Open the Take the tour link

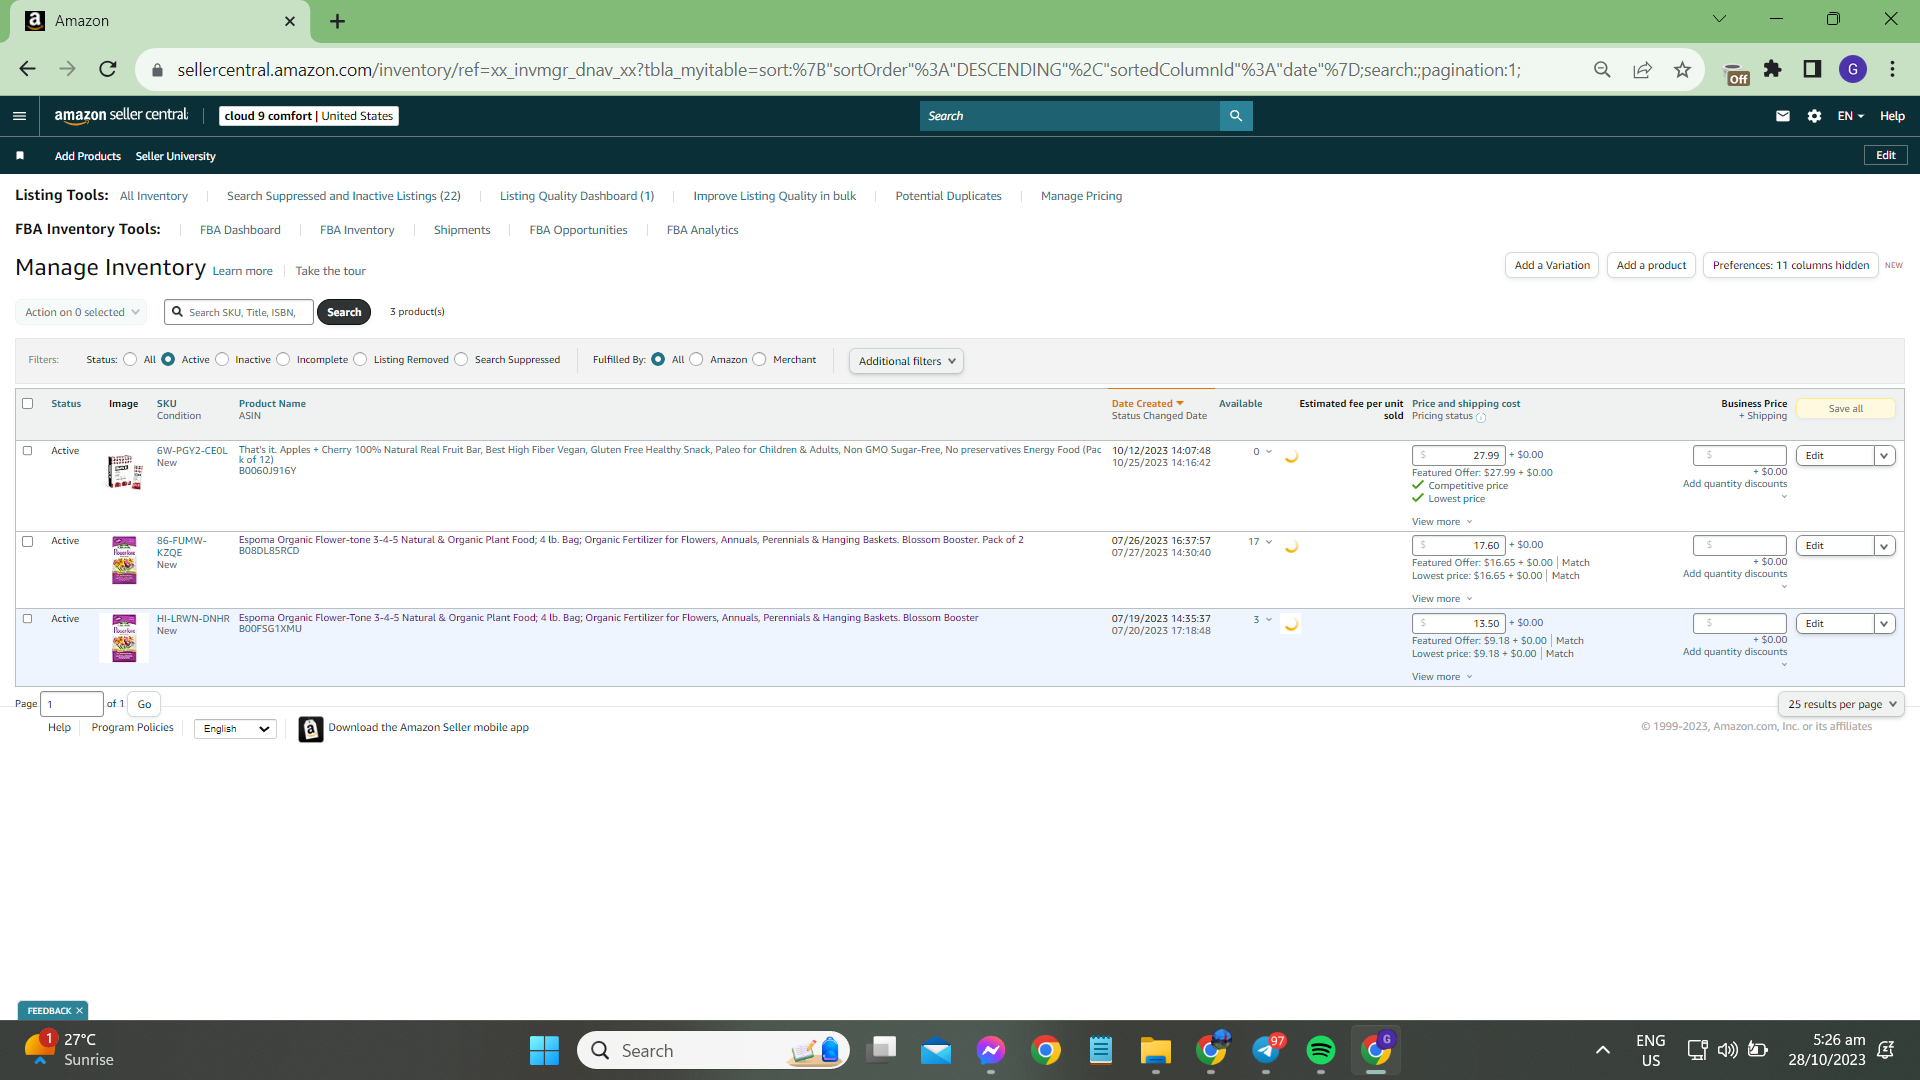[x=331, y=271]
